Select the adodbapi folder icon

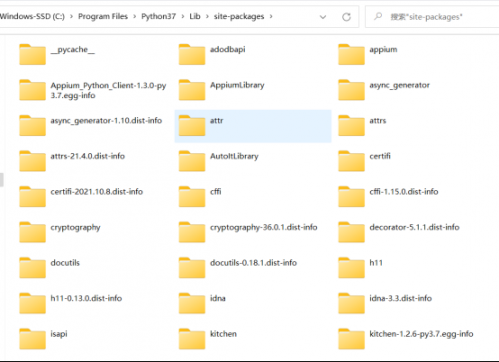tap(192, 54)
